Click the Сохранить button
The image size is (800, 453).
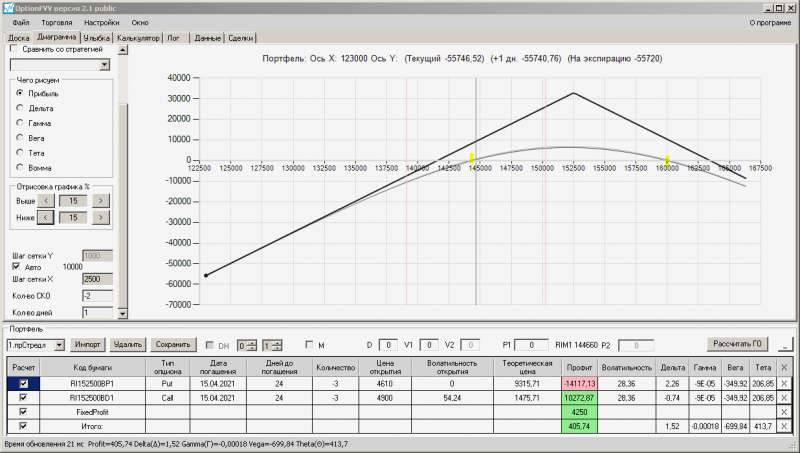coord(173,345)
